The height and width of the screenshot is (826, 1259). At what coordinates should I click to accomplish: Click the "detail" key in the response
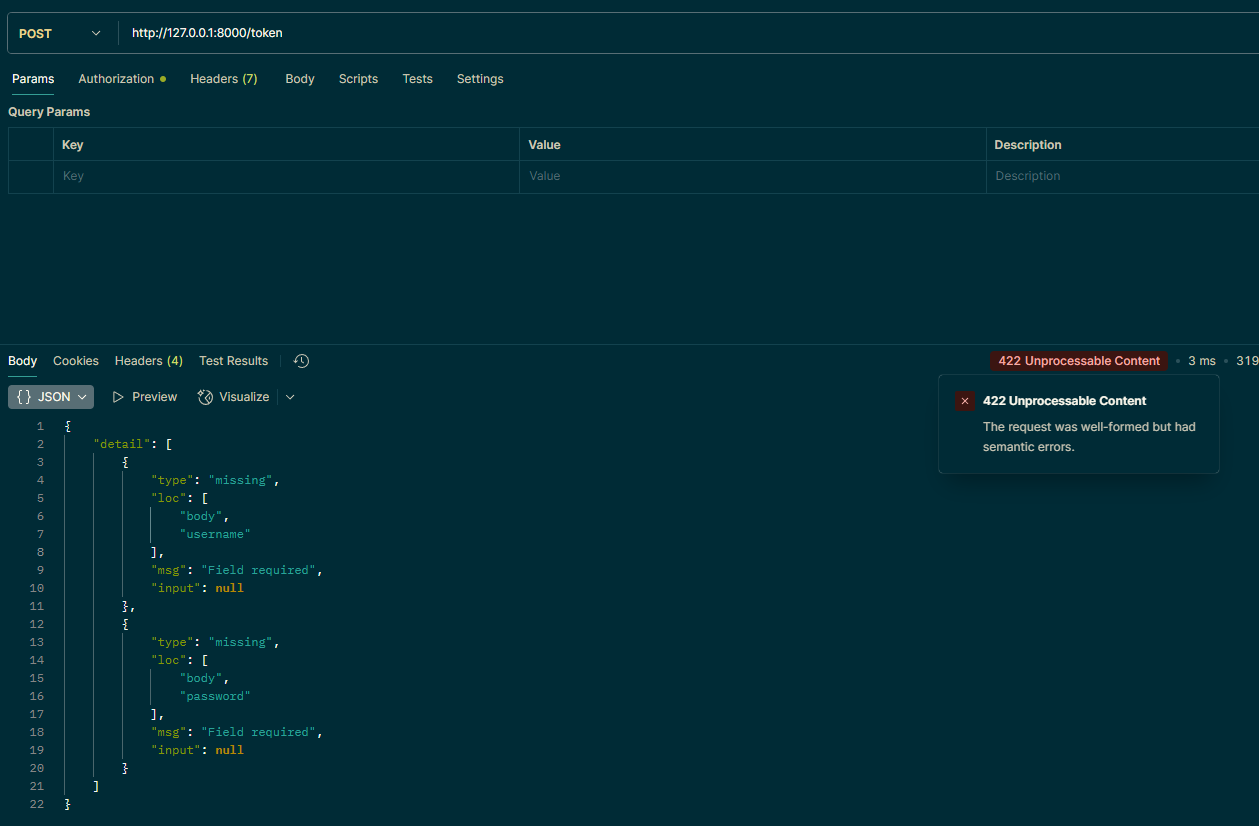[x=123, y=444]
